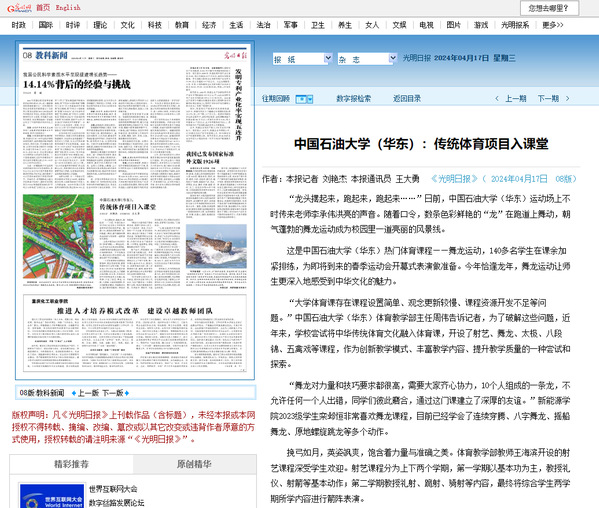Select the 电视 nav item

point(426,25)
